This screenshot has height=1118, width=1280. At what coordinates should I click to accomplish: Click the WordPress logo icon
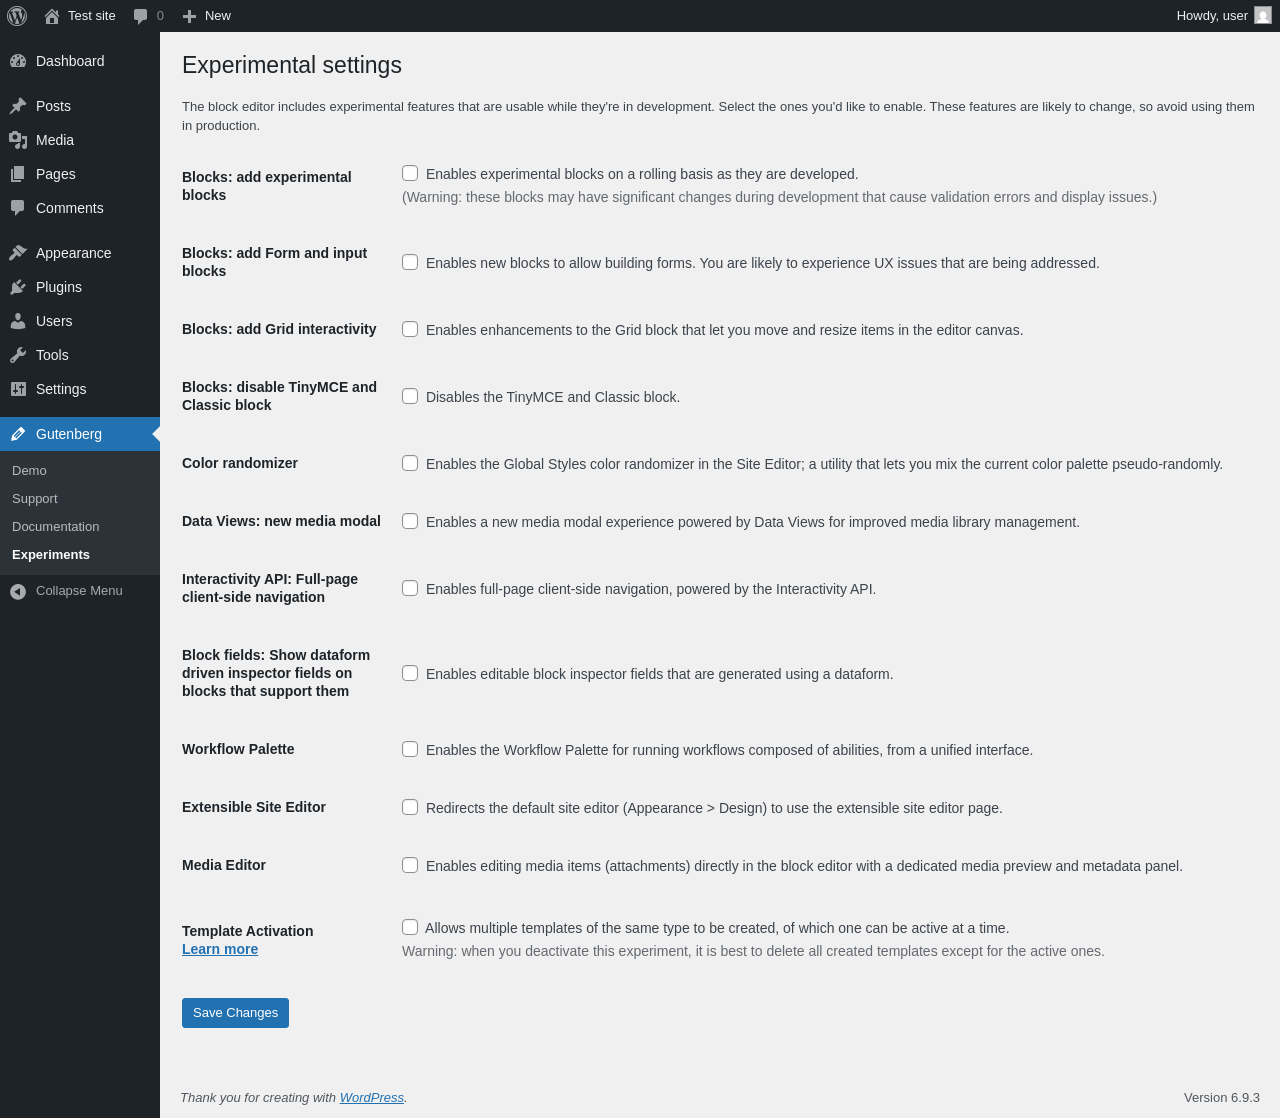tap(17, 16)
